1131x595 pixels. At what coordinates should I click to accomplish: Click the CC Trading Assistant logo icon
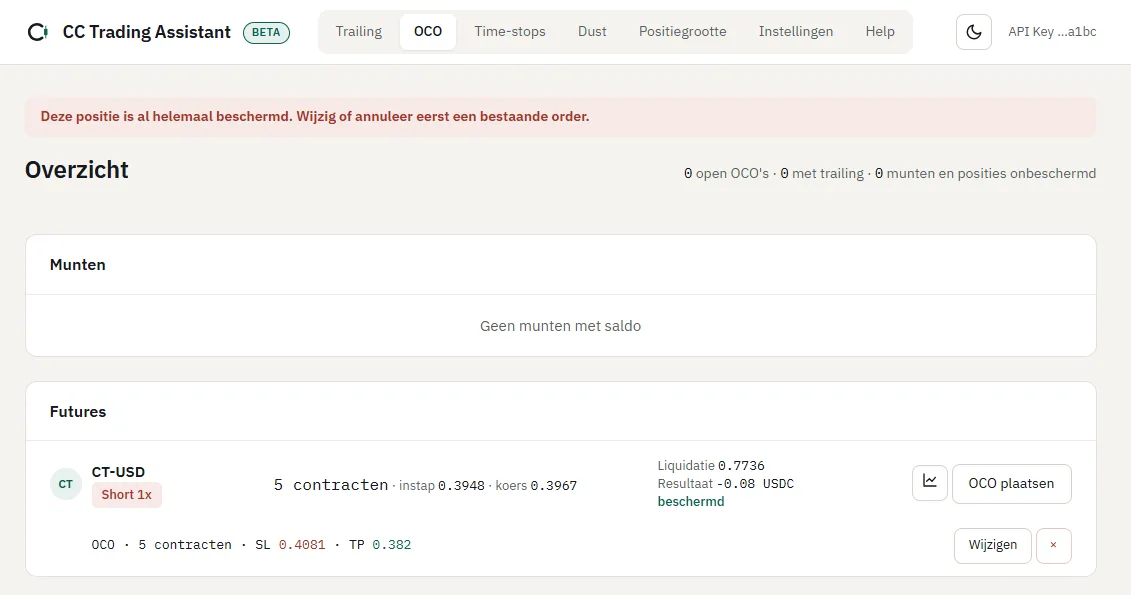(x=38, y=32)
